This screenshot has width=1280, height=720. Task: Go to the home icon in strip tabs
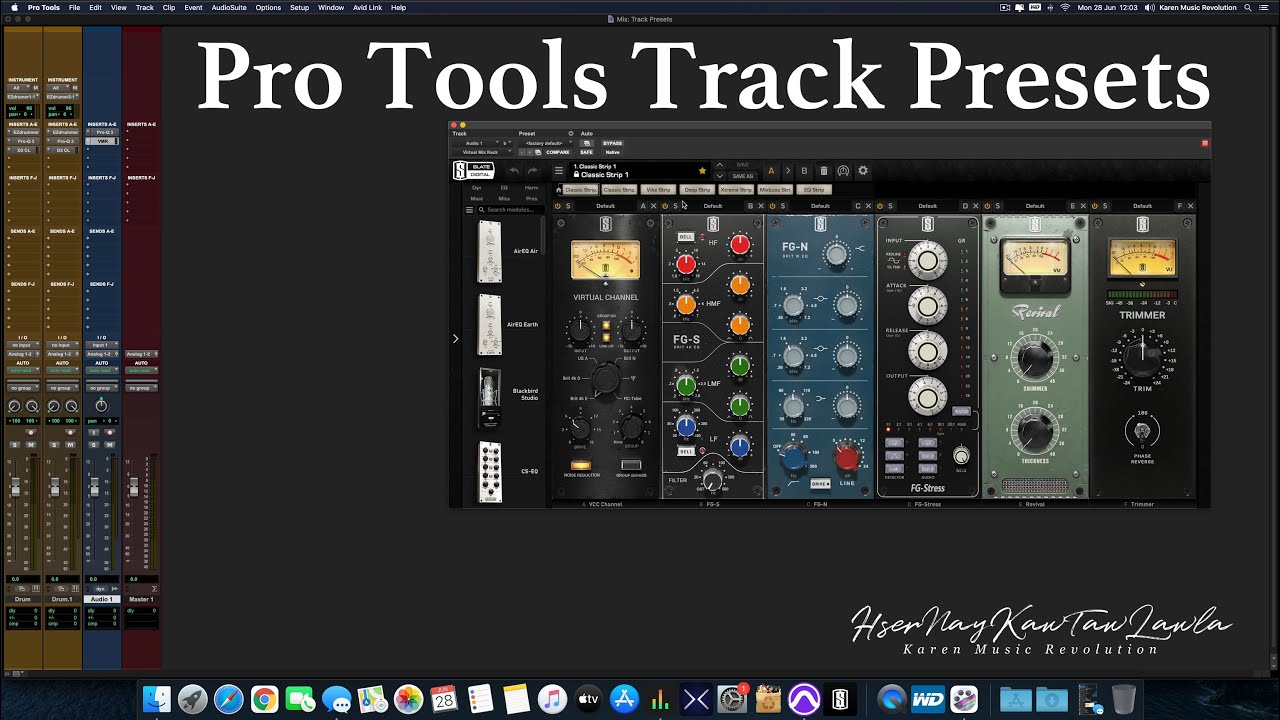(x=559, y=190)
